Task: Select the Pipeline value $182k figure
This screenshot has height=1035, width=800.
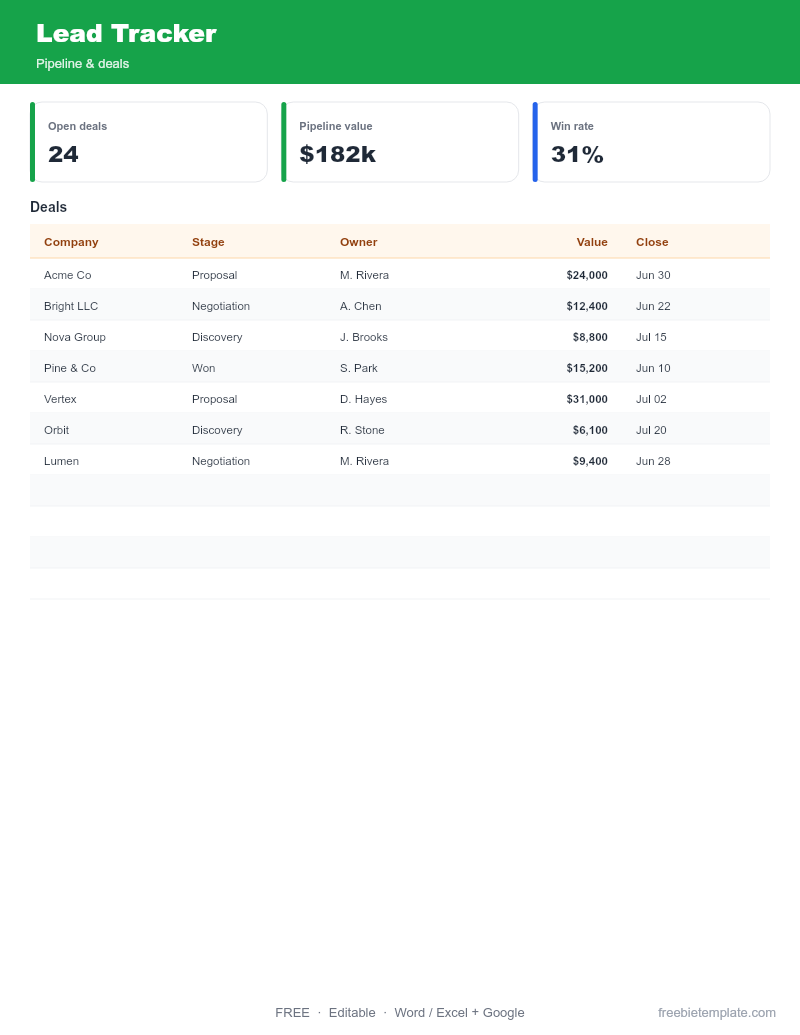Action: pos(337,154)
